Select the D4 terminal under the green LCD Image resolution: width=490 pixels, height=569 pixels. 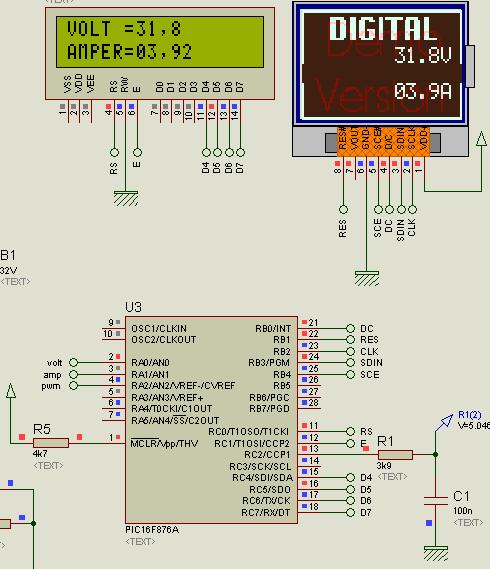206,152
